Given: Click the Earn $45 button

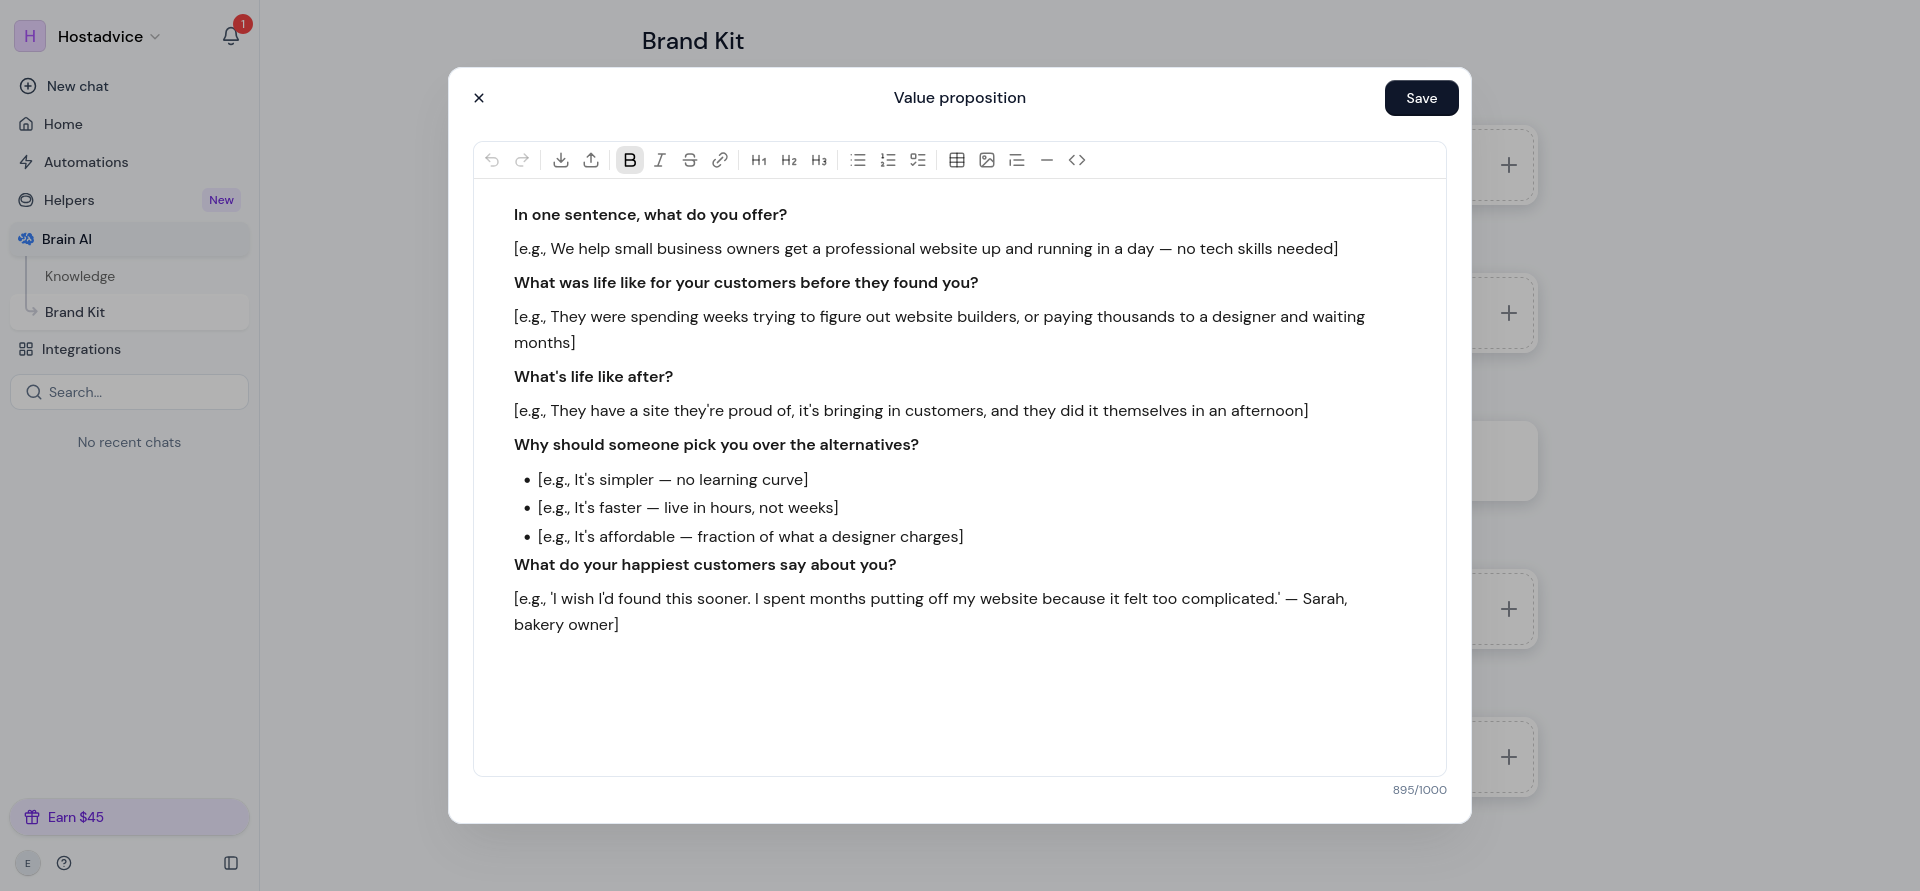Looking at the screenshot, I should tap(130, 817).
